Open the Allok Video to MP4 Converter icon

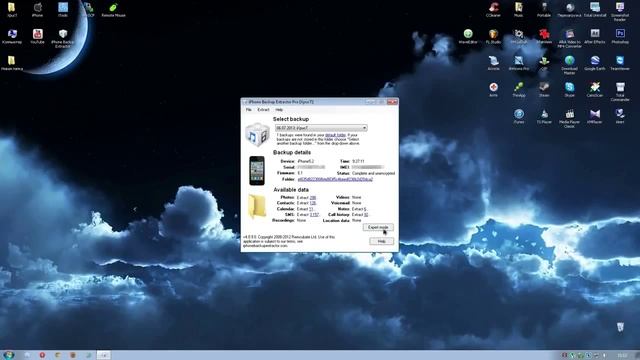(569, 38)
